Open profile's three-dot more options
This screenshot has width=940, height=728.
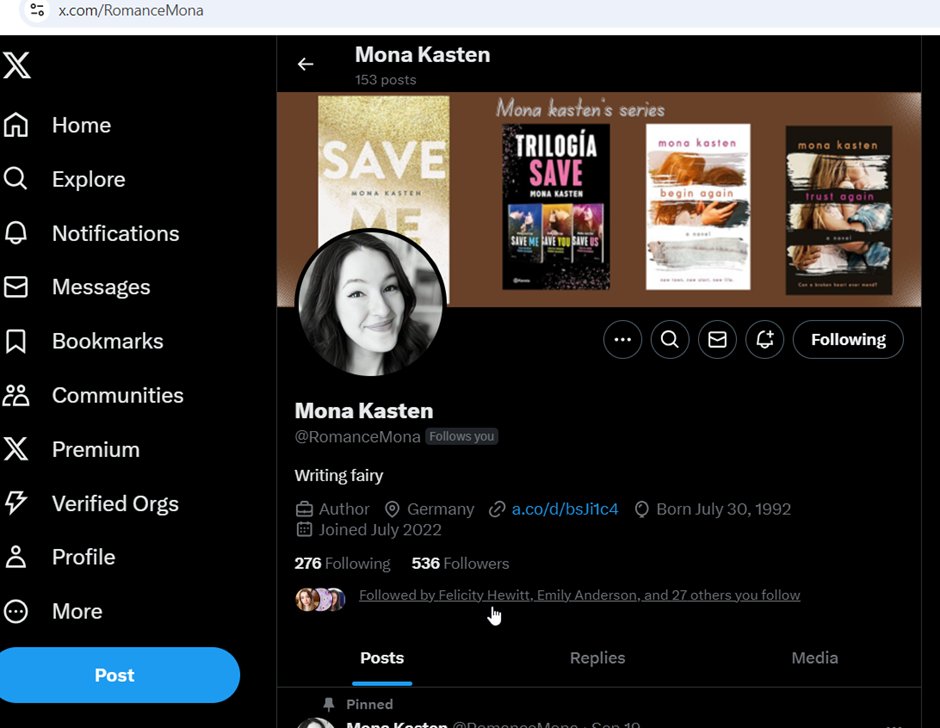click(x=622, y=339)
